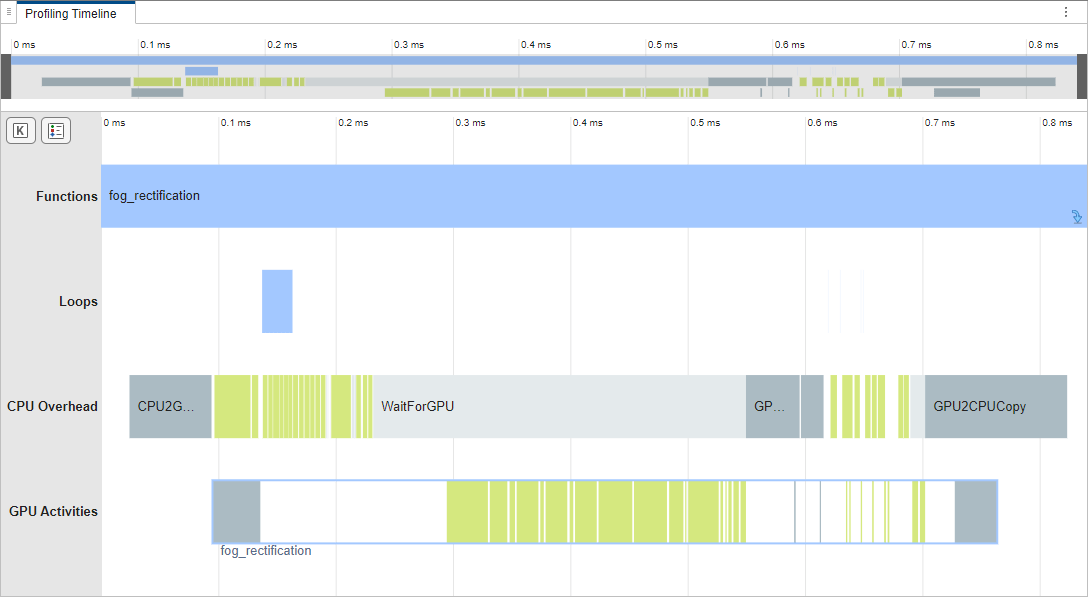The image size is (1088, 597).
Task: Click the panel grip handle icon
Action: point(9,13)
